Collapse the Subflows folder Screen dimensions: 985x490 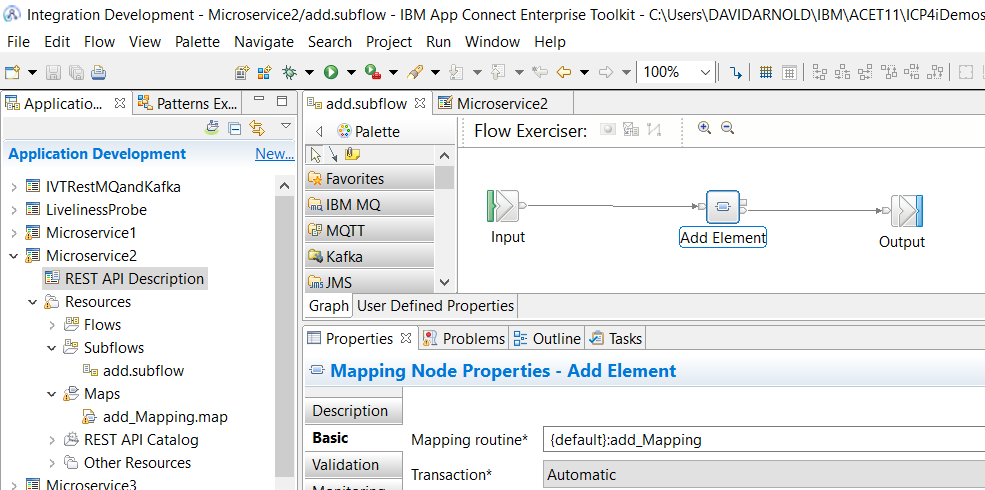[52, 348]
